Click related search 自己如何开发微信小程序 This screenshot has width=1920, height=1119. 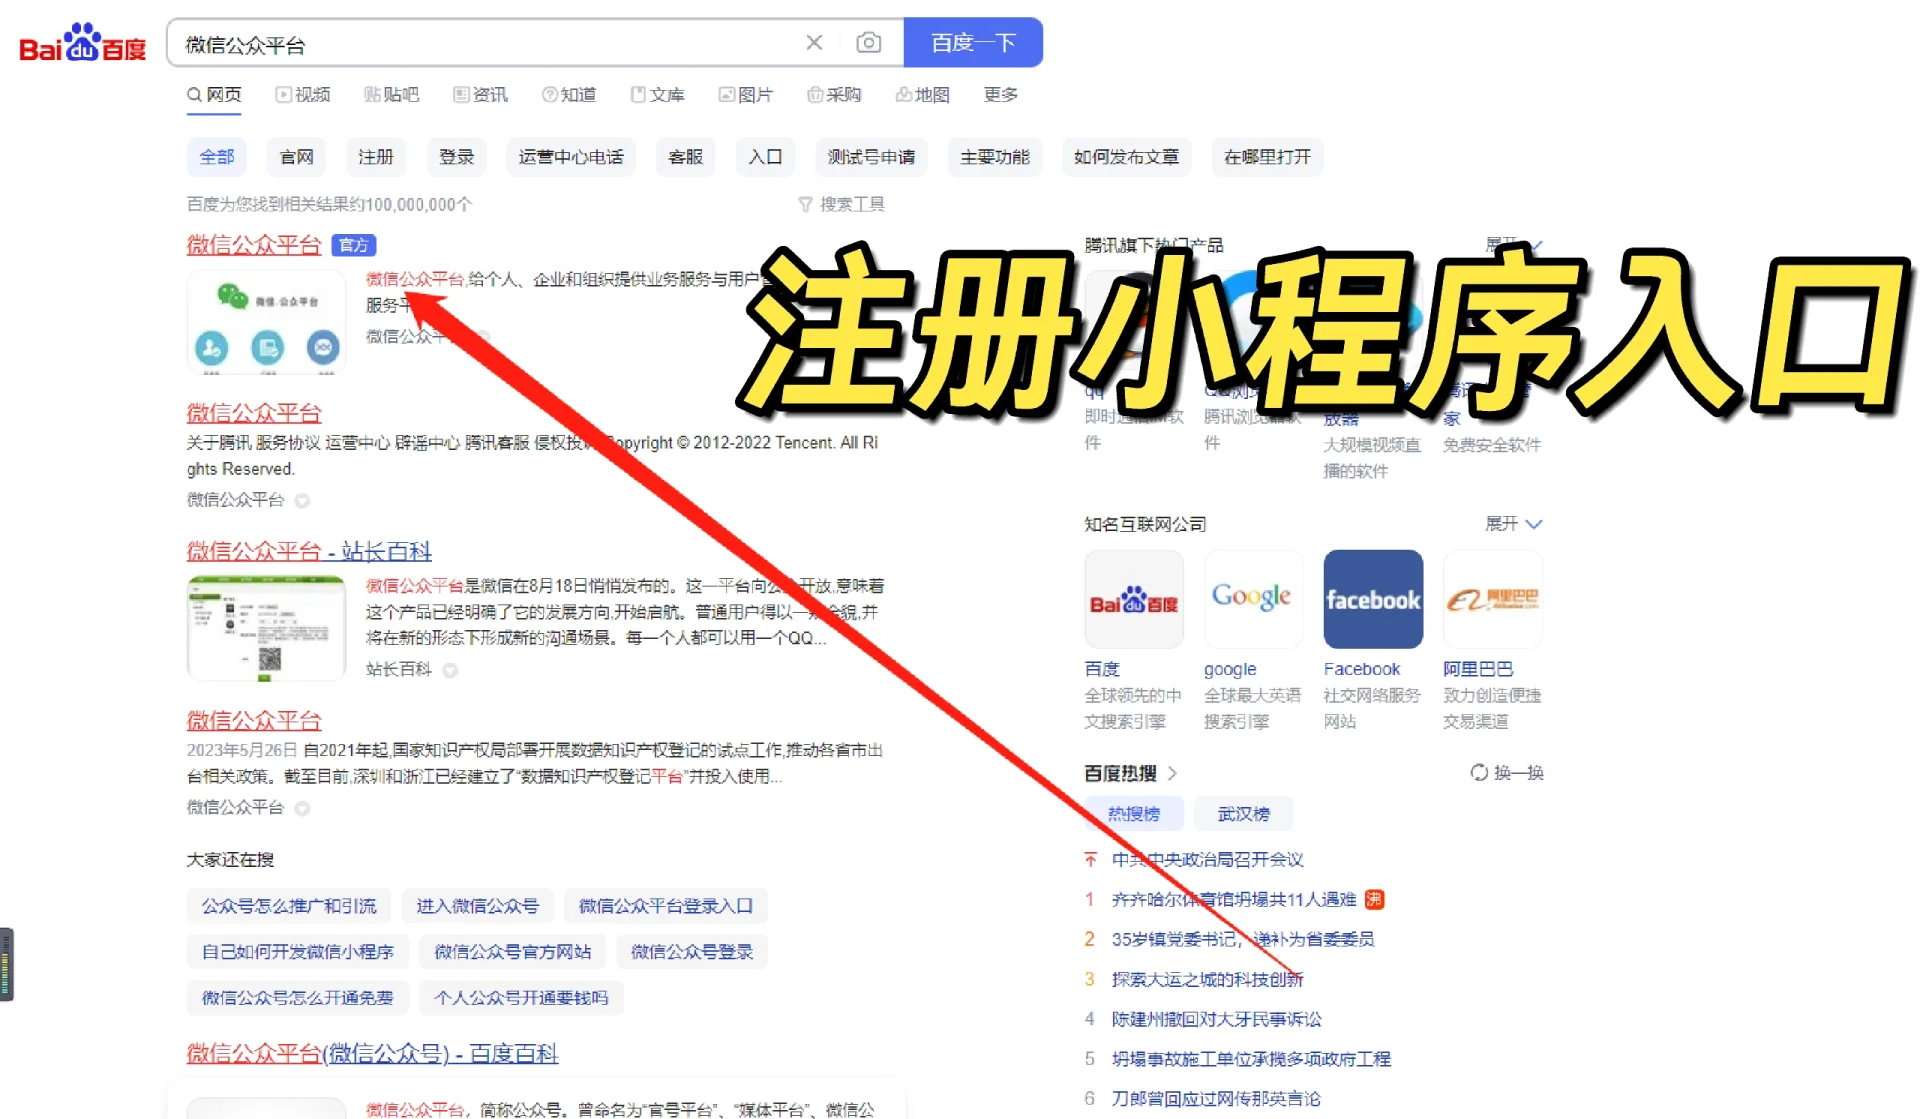[x=297, y=951]
